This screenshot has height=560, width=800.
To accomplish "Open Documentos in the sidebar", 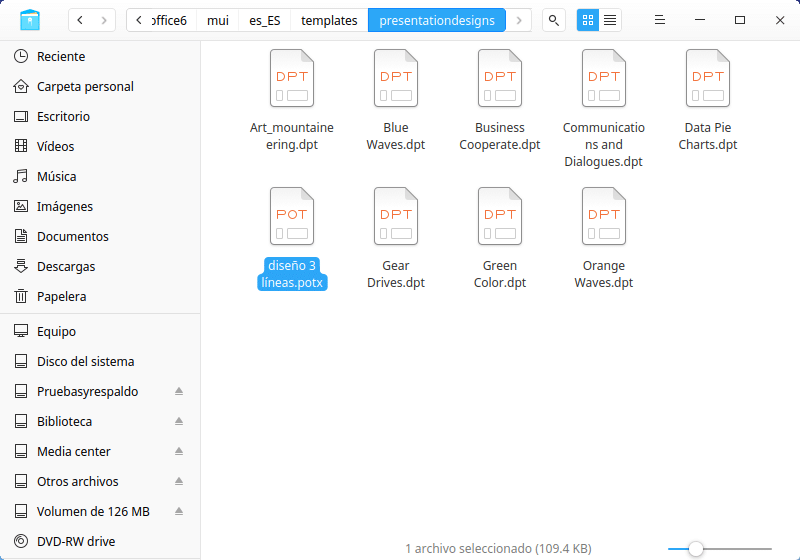I will coord(100,236).
